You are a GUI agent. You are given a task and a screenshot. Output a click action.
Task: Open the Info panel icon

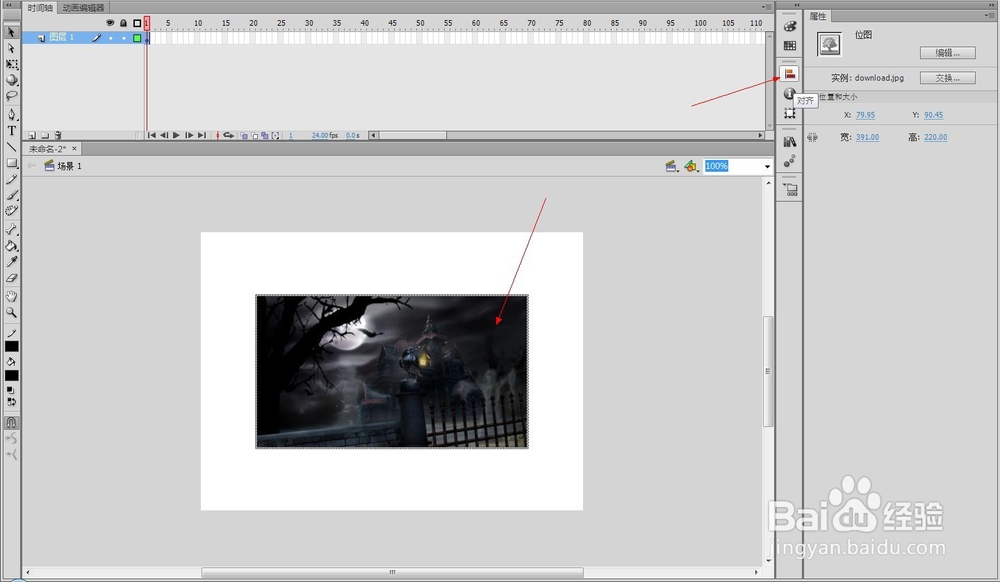click(x=788, y=93)
